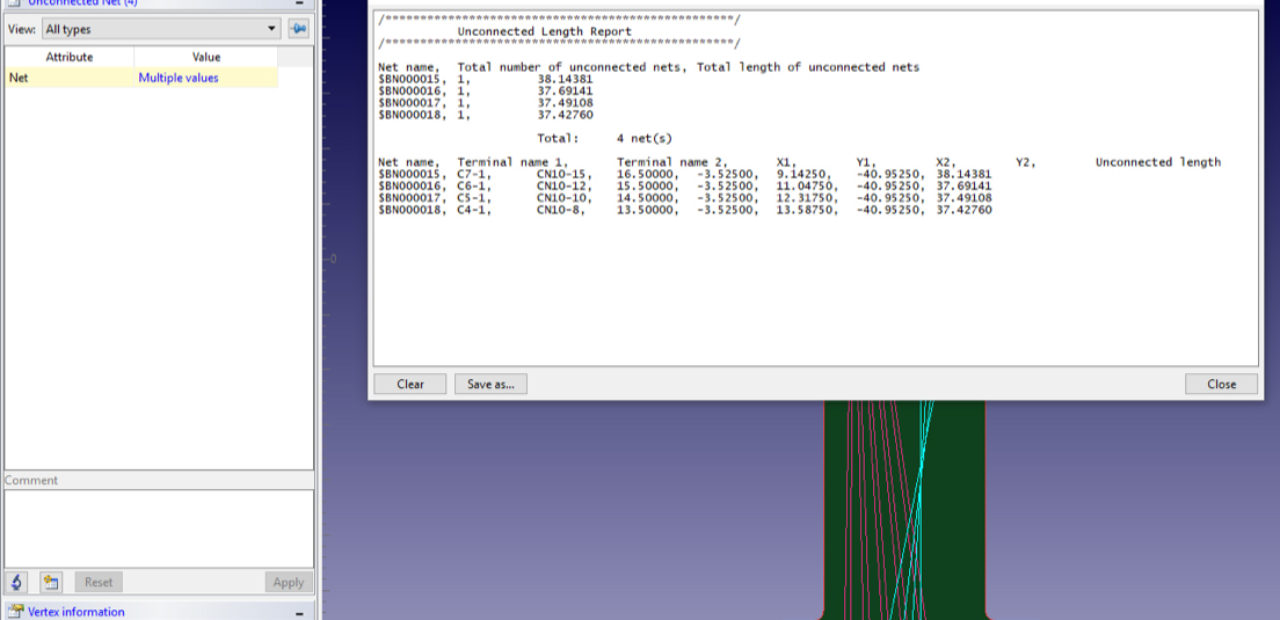Save the report using Save as
The image size is (1280, 620).
(x=490, y=383)
